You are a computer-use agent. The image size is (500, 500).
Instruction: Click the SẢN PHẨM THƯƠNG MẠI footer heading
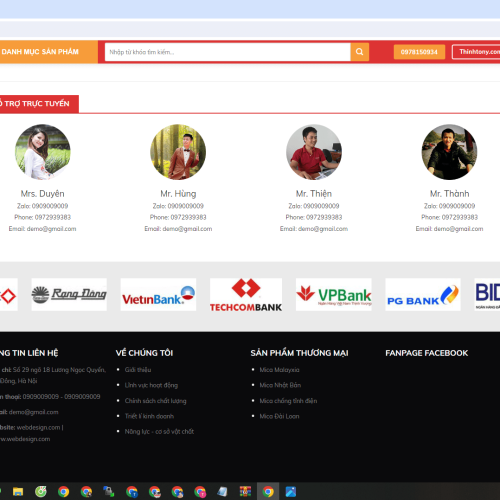click(x=299, y=353)
